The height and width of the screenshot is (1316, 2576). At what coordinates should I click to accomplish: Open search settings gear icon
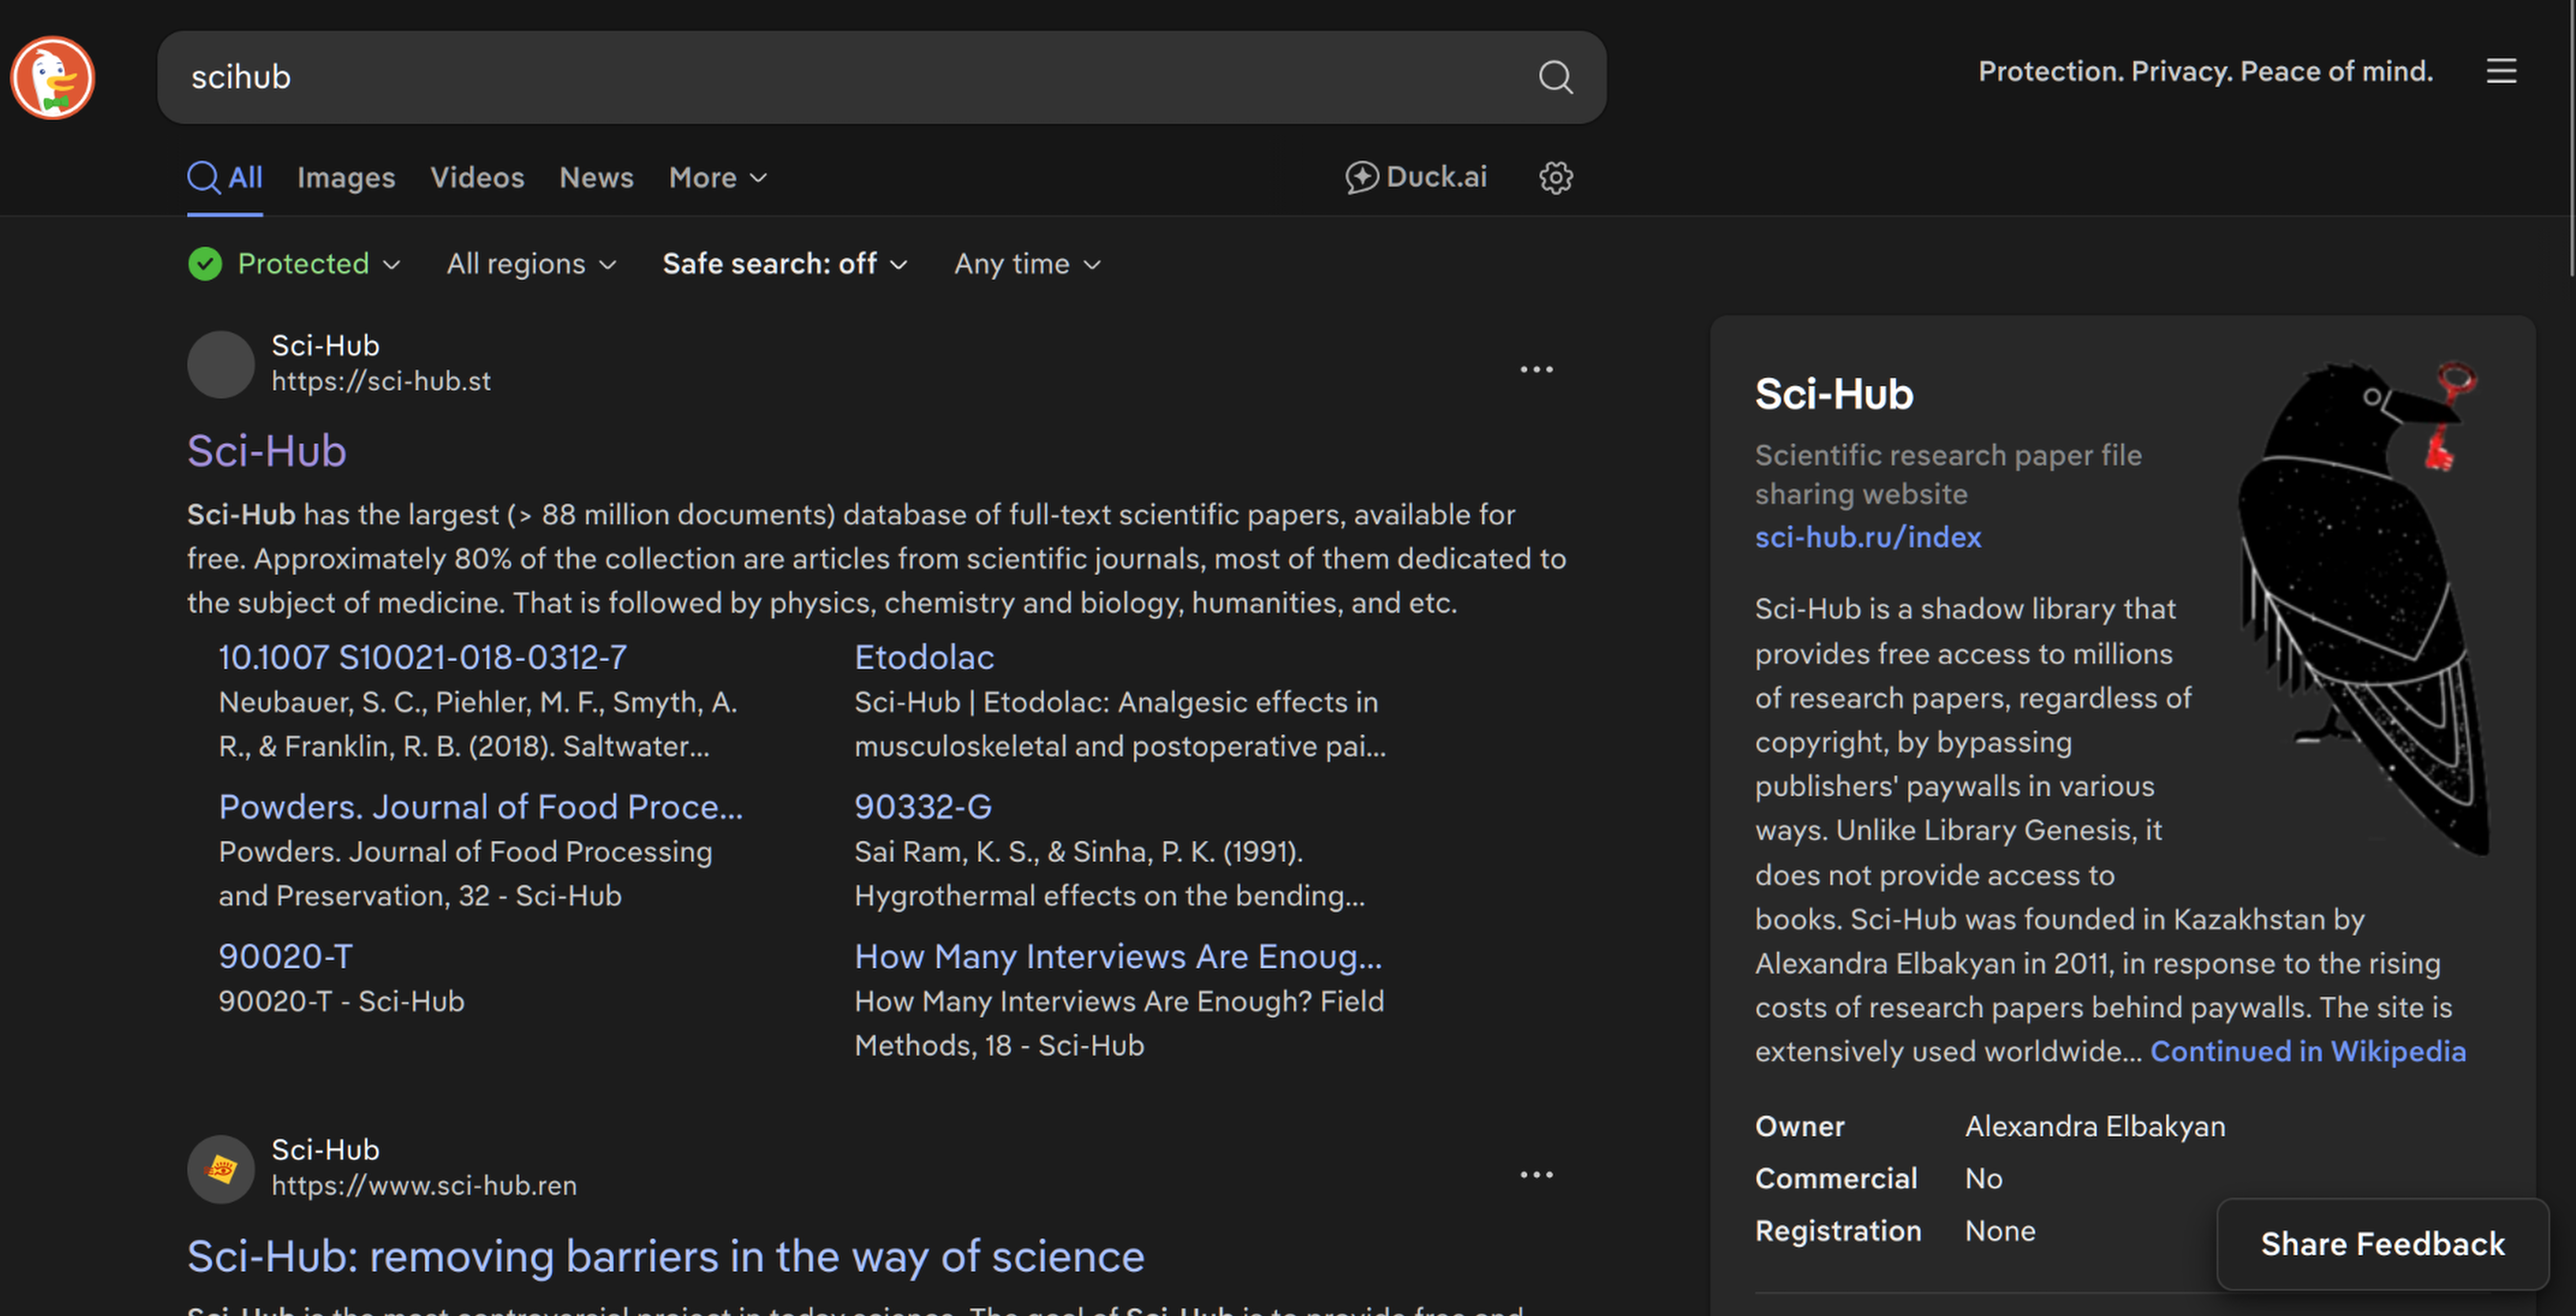coord(1555,178)
